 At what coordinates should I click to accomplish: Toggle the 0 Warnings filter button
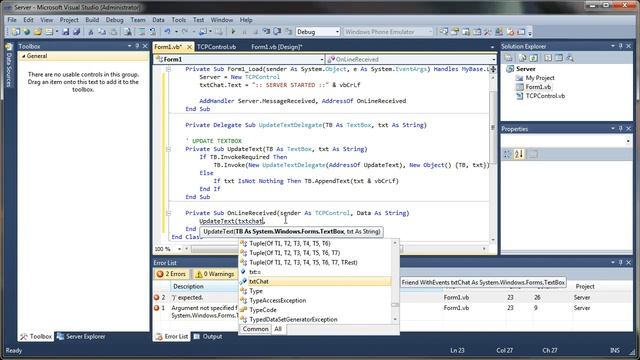click(215, 274)
